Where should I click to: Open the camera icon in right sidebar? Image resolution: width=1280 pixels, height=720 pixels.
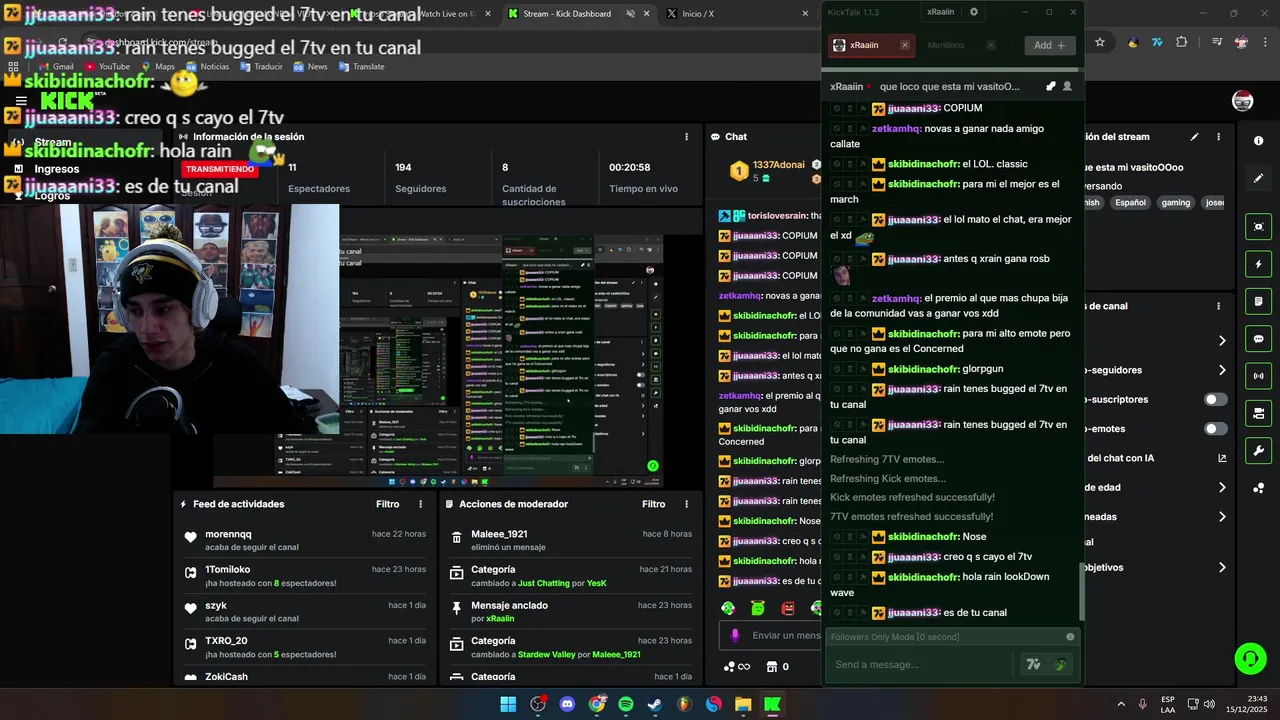[x=1258, y=413]
